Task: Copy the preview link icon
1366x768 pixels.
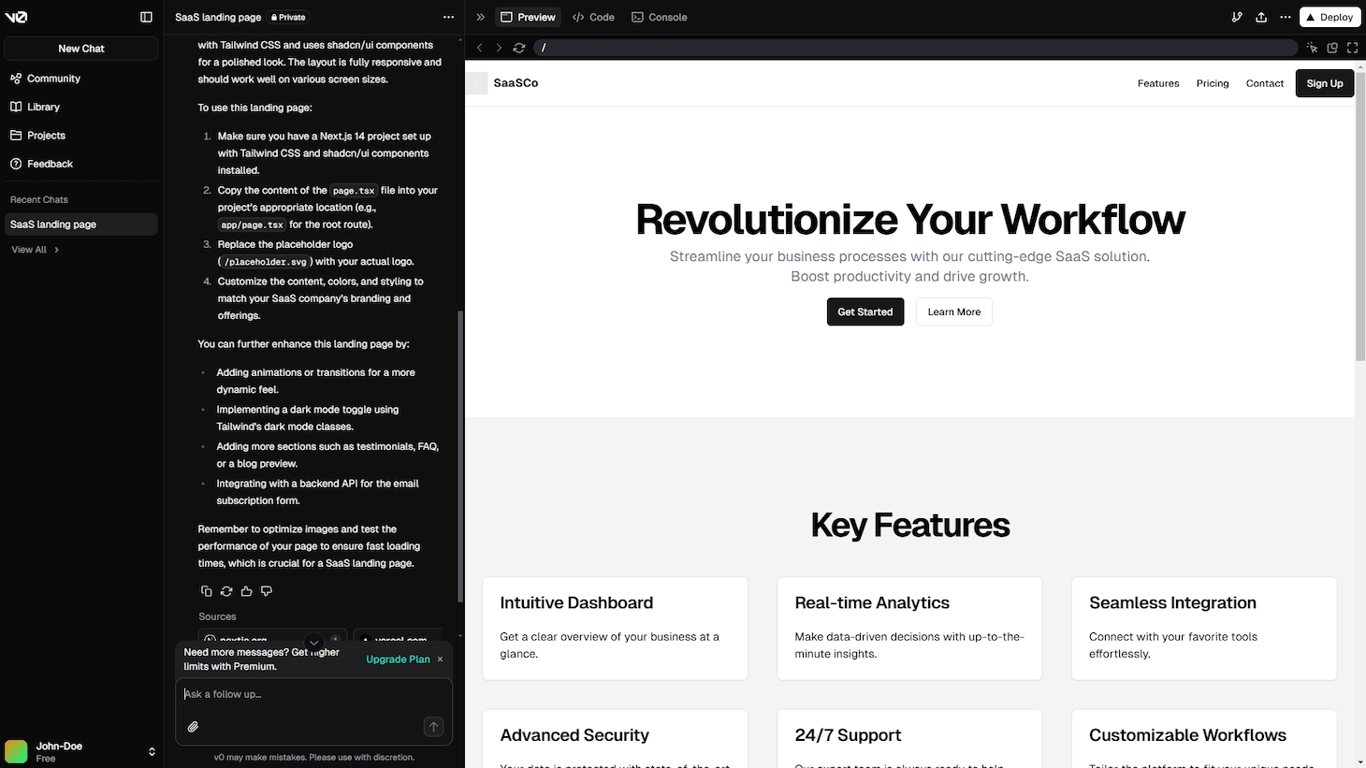Action: click(x=1332, y=47)
